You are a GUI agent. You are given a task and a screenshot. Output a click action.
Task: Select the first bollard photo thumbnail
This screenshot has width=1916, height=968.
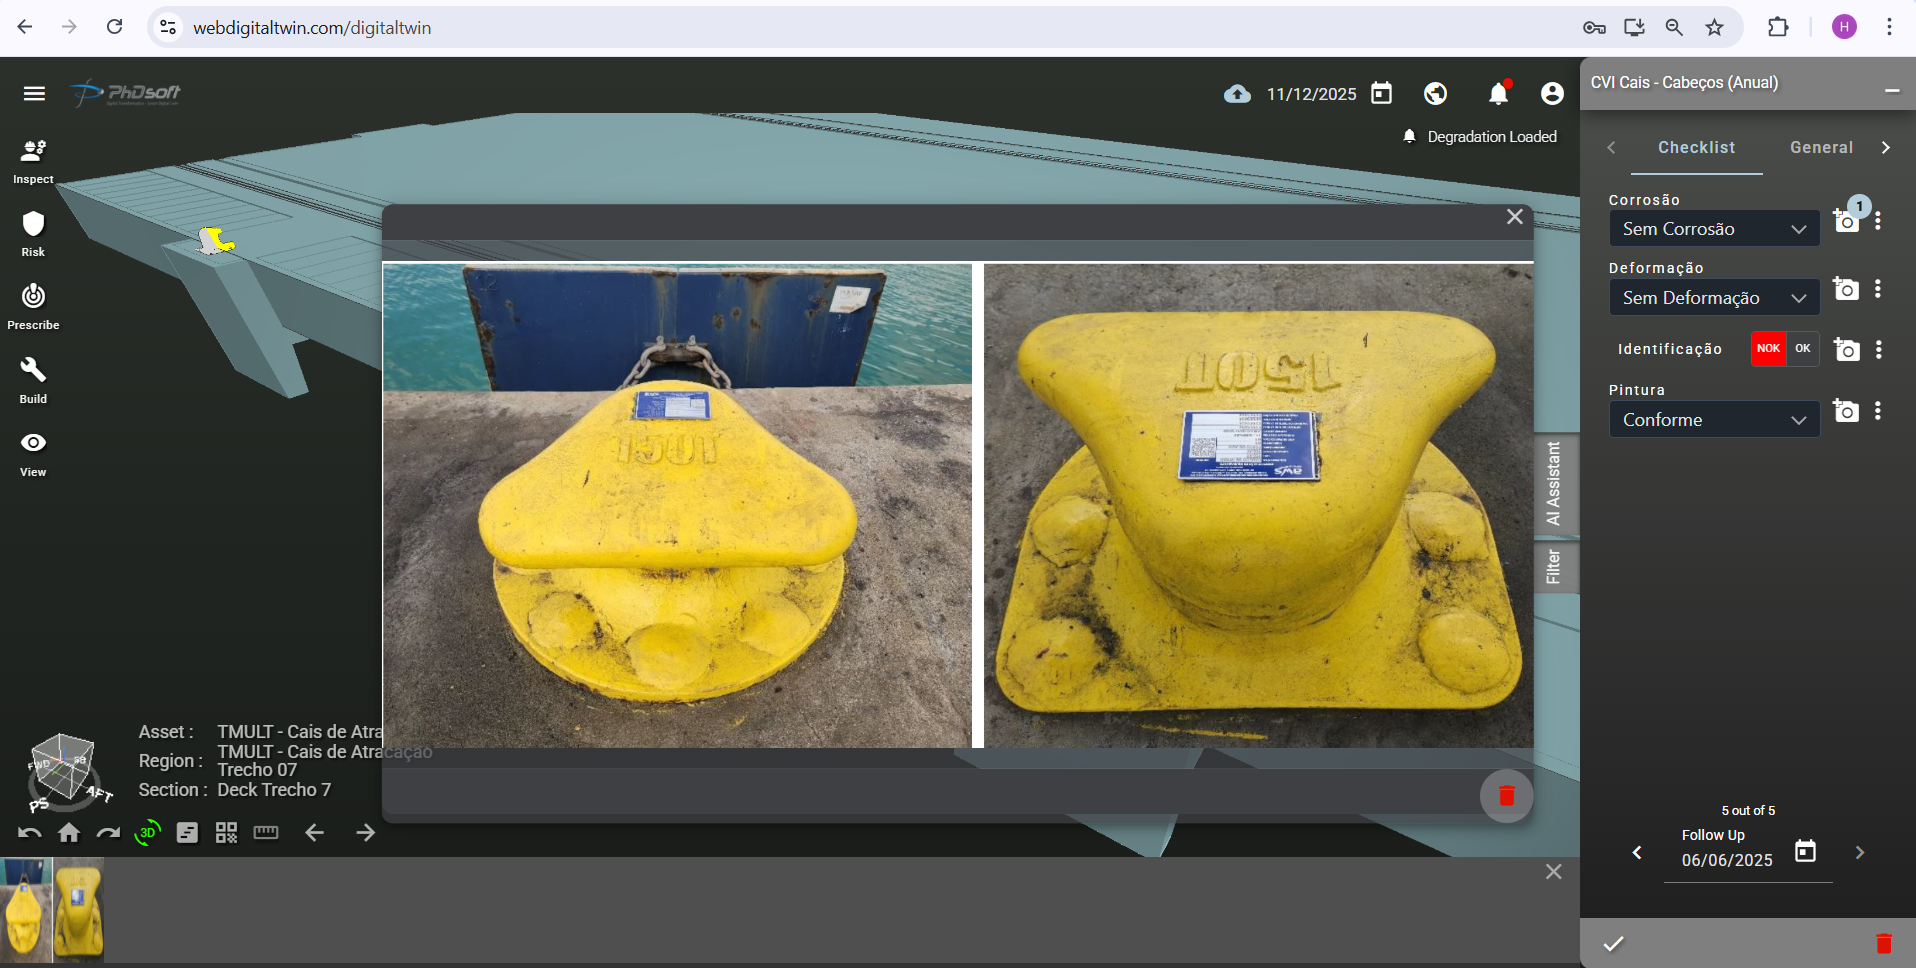click(x=26, y=910)
